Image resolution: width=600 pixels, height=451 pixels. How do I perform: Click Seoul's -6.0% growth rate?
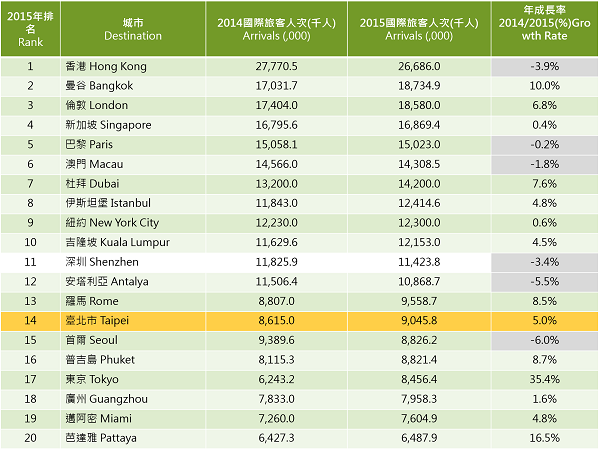tap(545, 340)
